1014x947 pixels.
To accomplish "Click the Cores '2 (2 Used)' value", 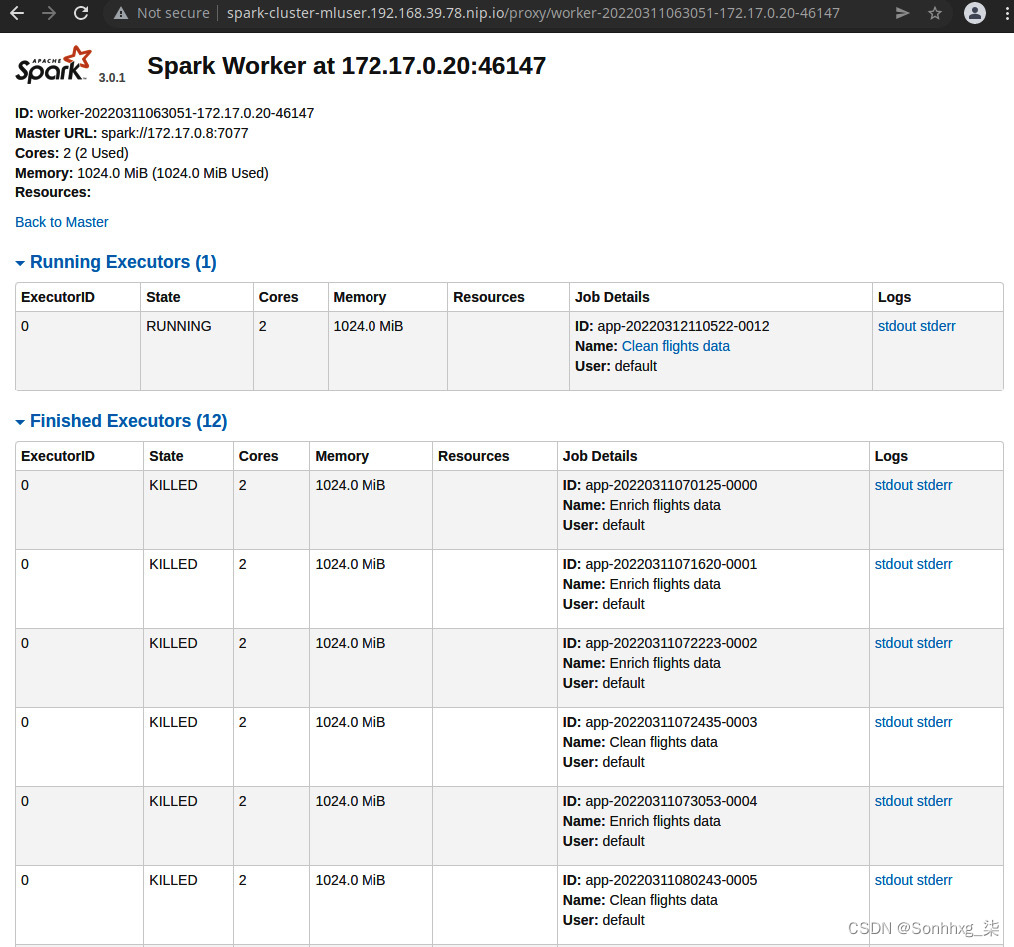I will point(96,153).
